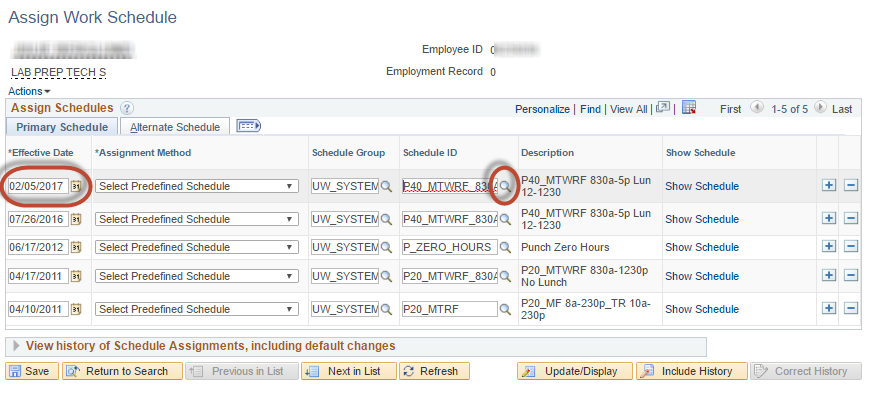Click the First rows link
Screen dimensions: 879x398
click(730, 109)
